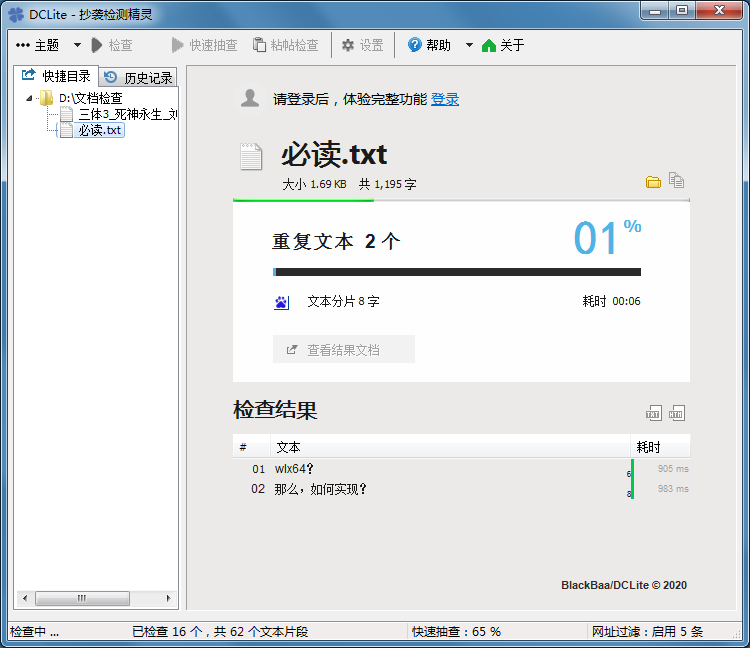Maximize the DCLite window
The width and height of the screenshot is (750, 648).
(682, 11)
